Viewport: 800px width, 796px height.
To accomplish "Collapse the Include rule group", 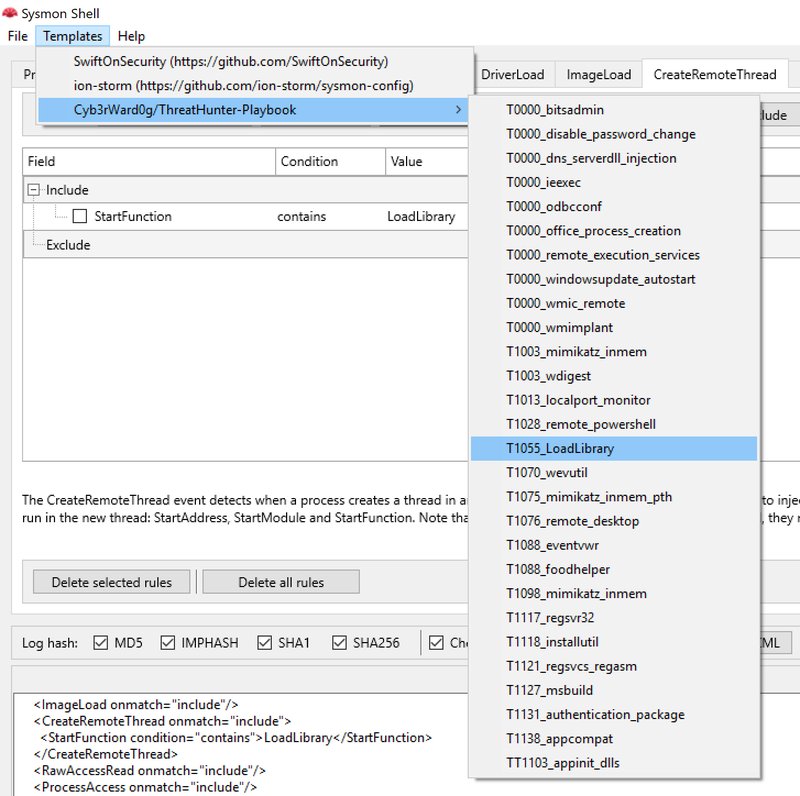I will click(36, 189).
